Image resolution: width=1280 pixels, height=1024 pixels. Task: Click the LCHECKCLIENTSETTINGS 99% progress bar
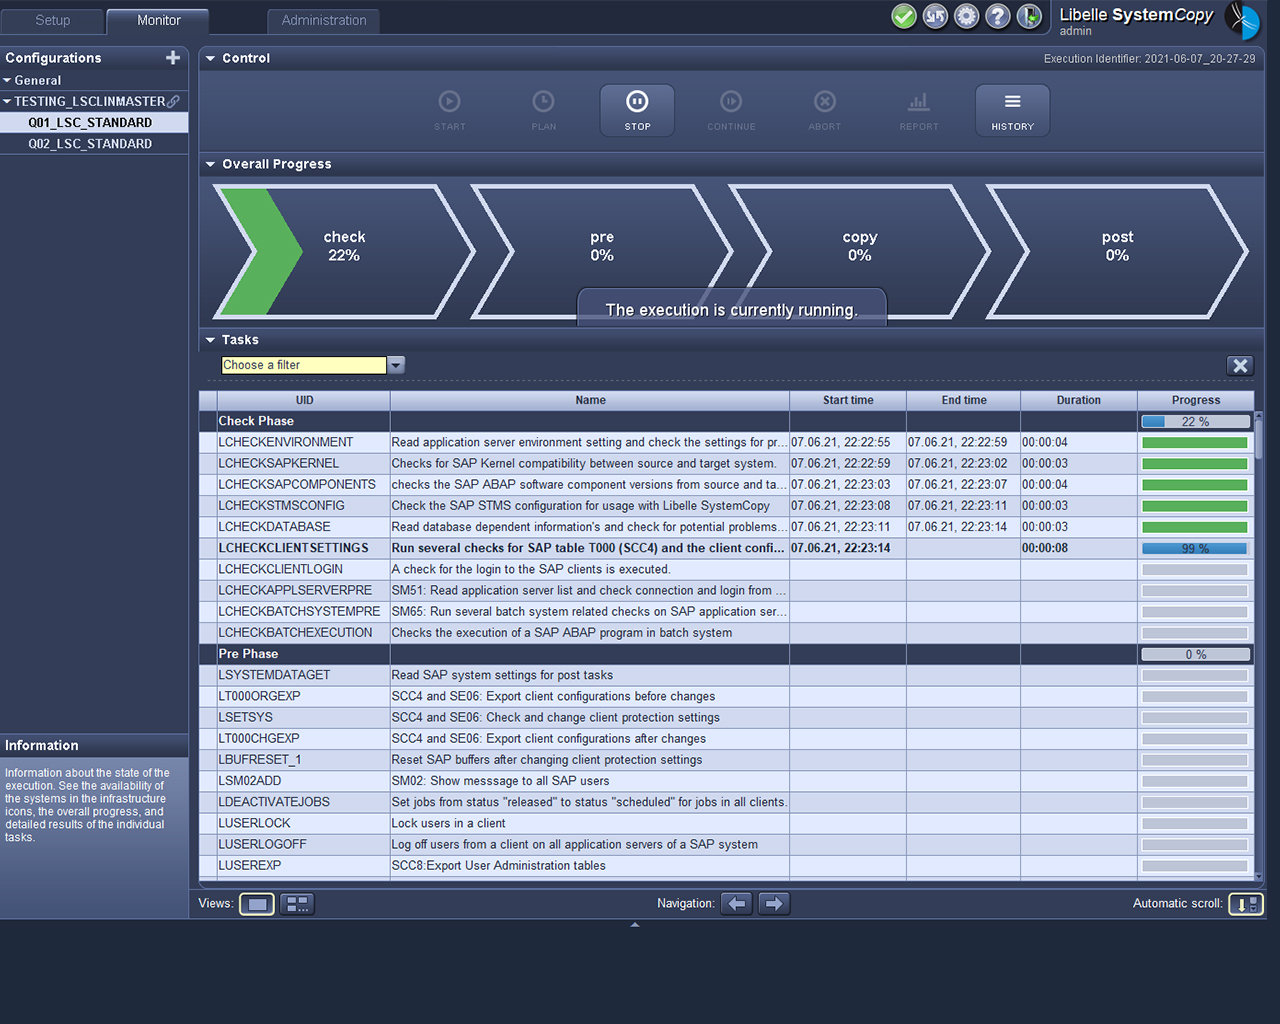tap(1195, 549)
